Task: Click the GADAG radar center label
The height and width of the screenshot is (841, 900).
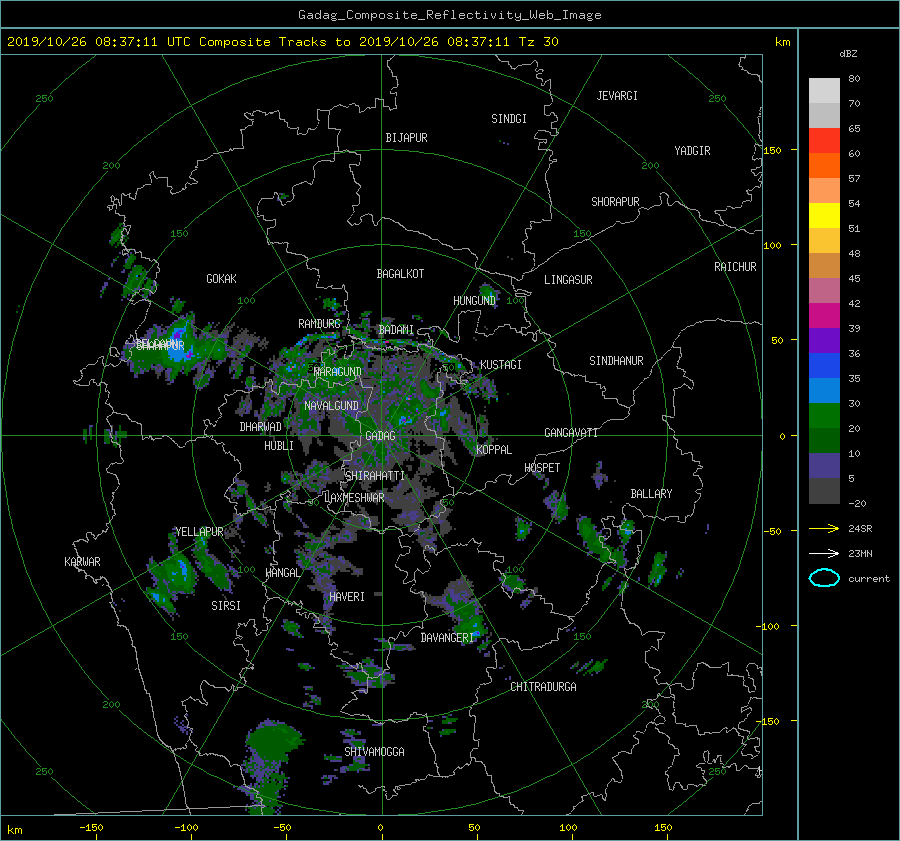Action: pos(380,436)
